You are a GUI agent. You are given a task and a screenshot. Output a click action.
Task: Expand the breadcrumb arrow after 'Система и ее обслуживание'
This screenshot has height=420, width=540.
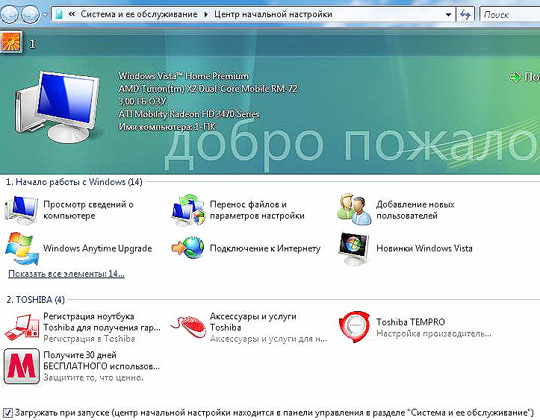[x=206, y=14]
